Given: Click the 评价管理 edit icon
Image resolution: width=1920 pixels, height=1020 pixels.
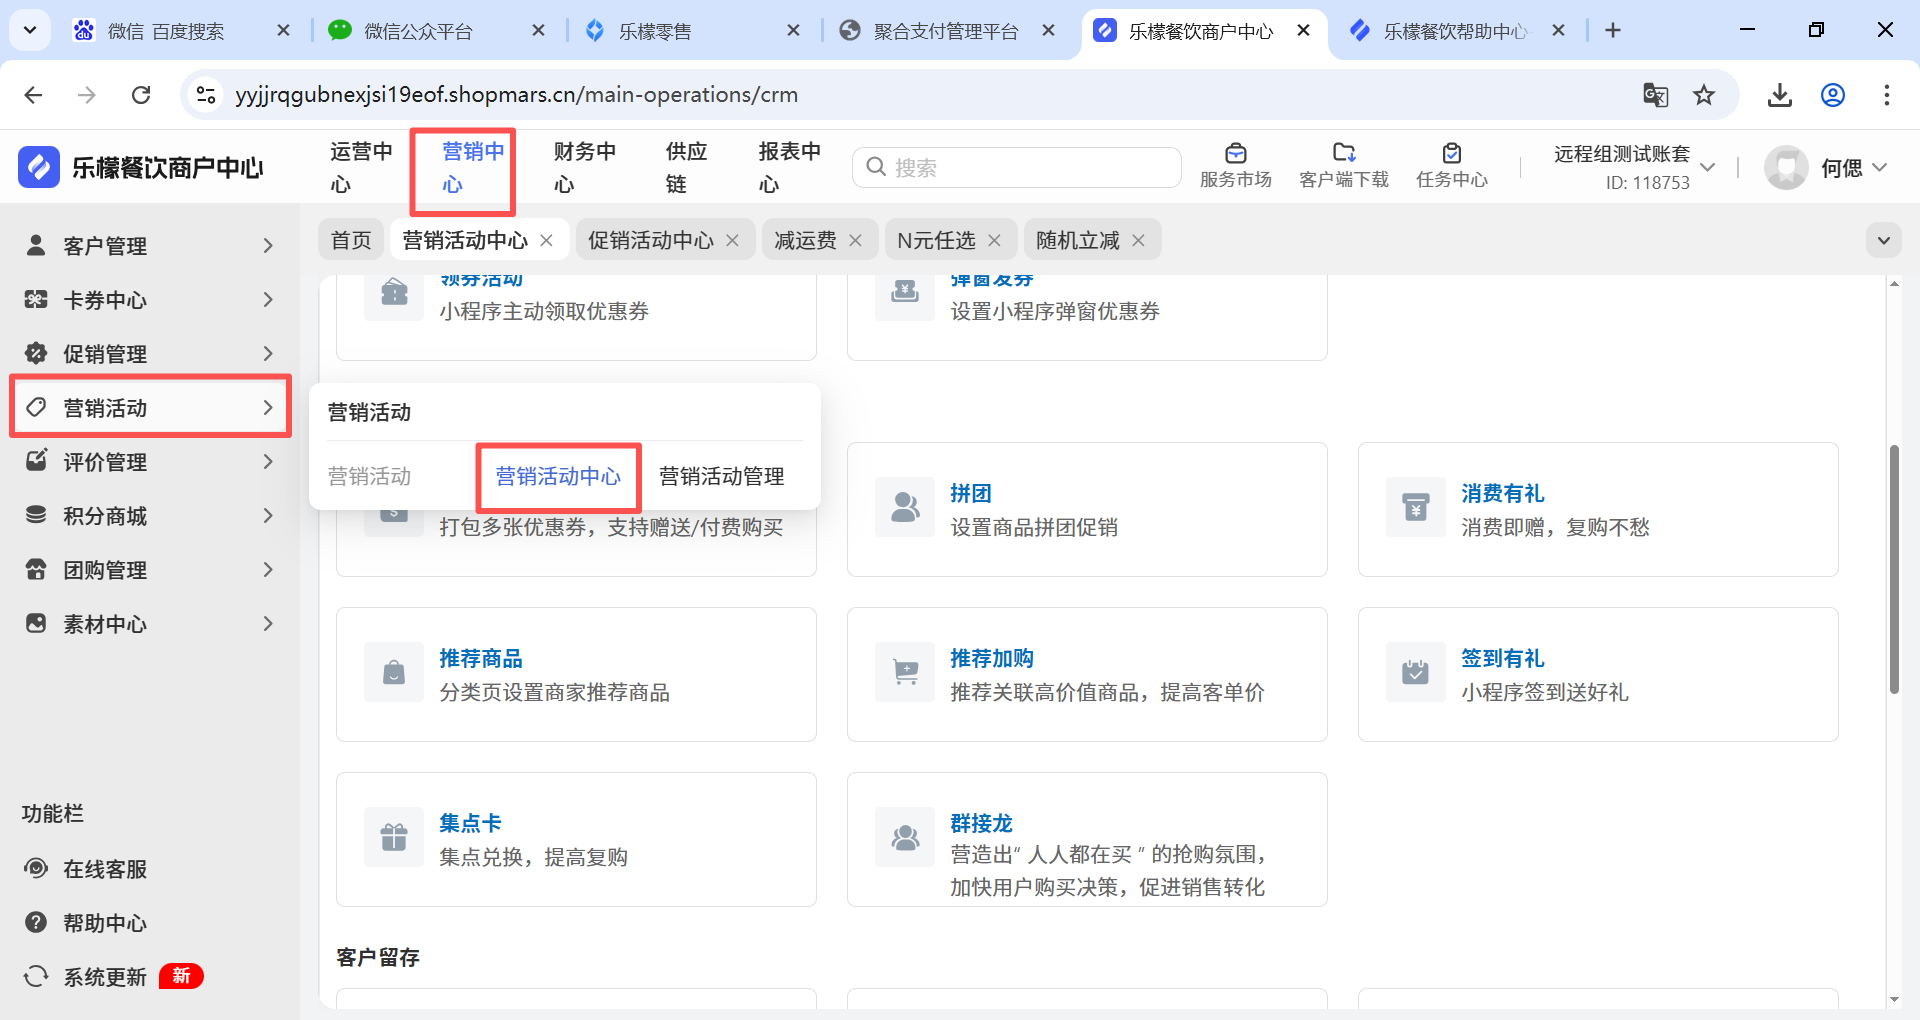Looking at the screenshot, I should click(x=36, y=461).
